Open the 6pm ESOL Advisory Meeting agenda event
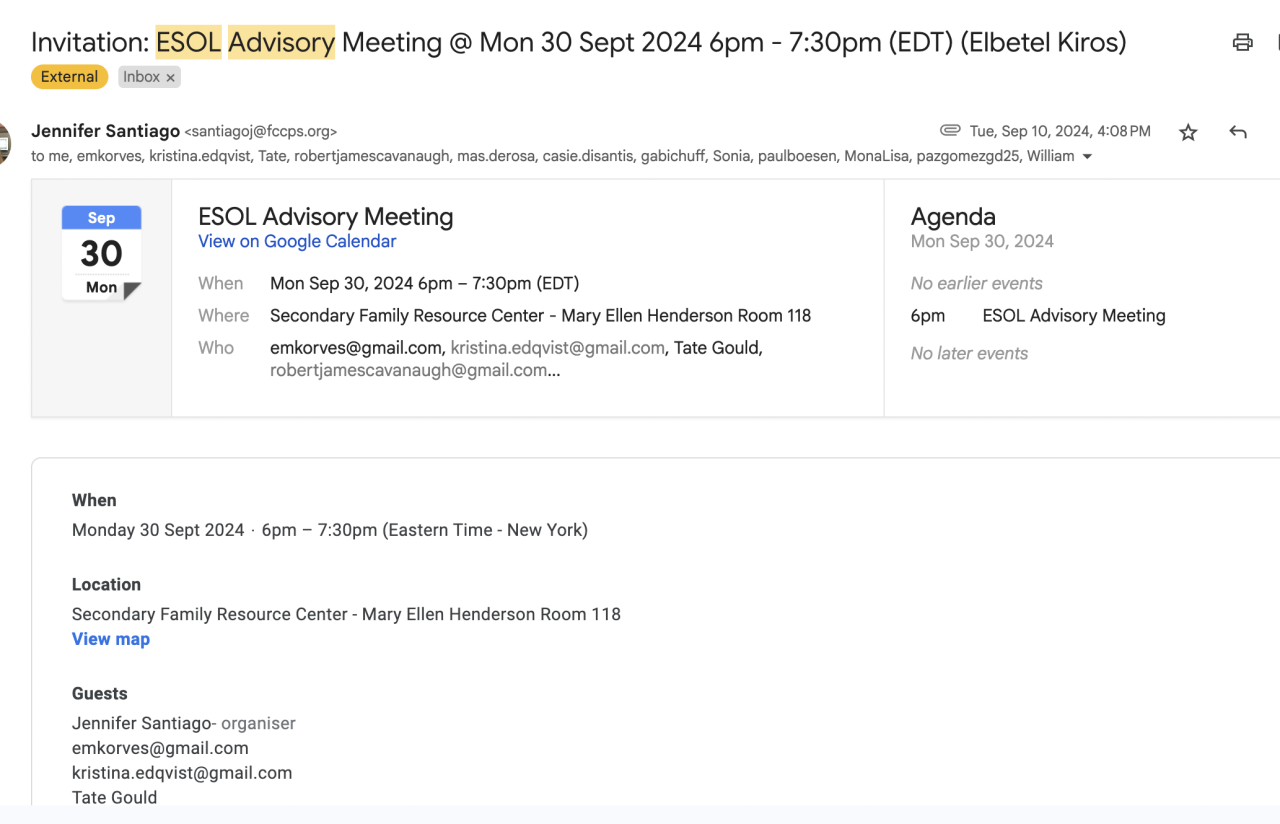 [x=1073, y=316]
